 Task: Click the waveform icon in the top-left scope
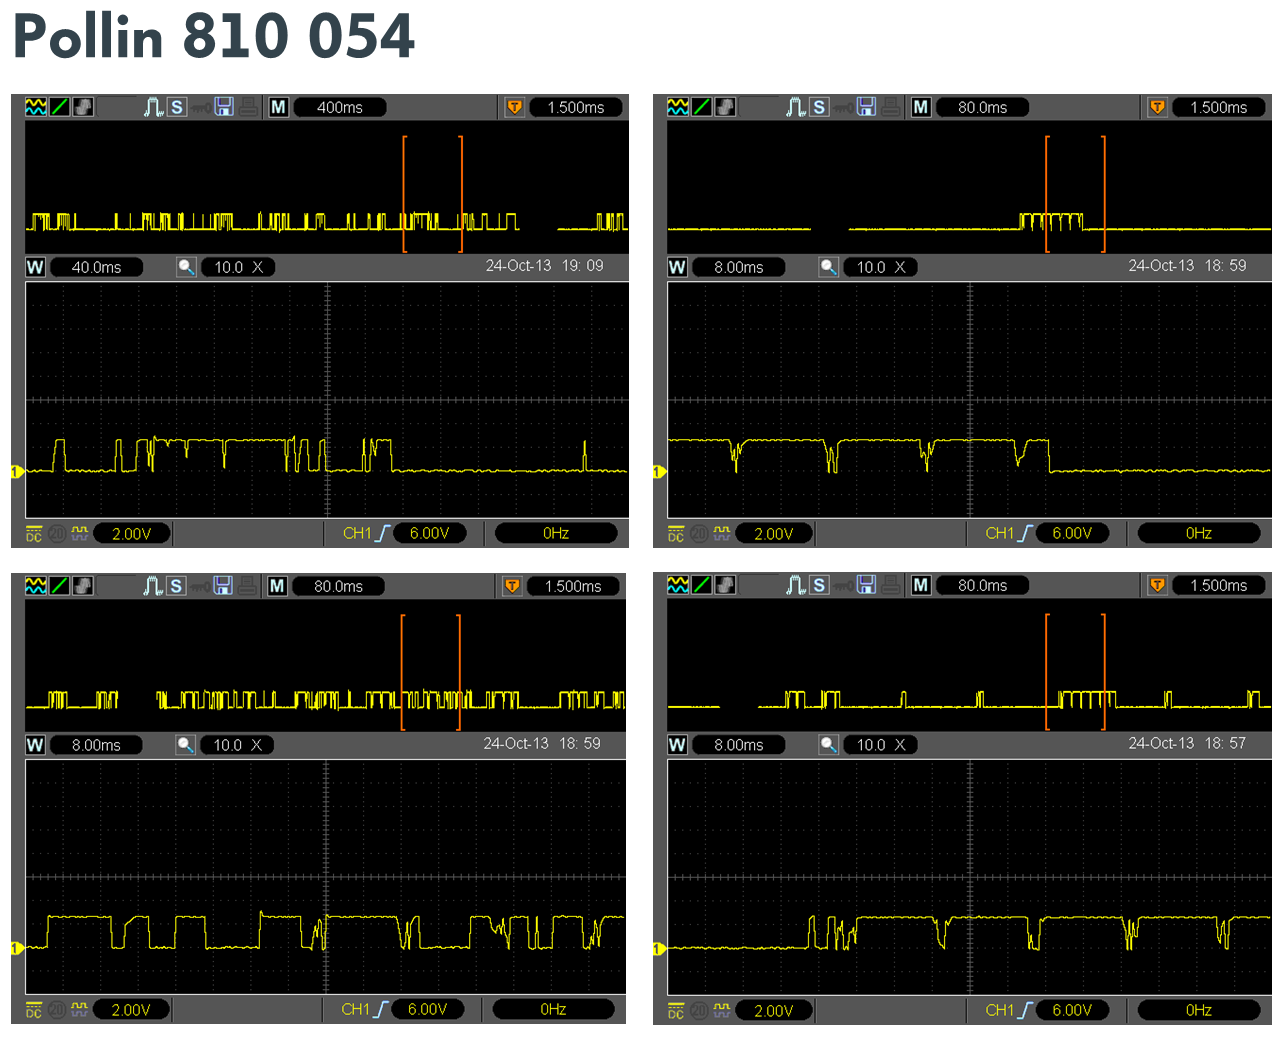click(x=36, y=107)
